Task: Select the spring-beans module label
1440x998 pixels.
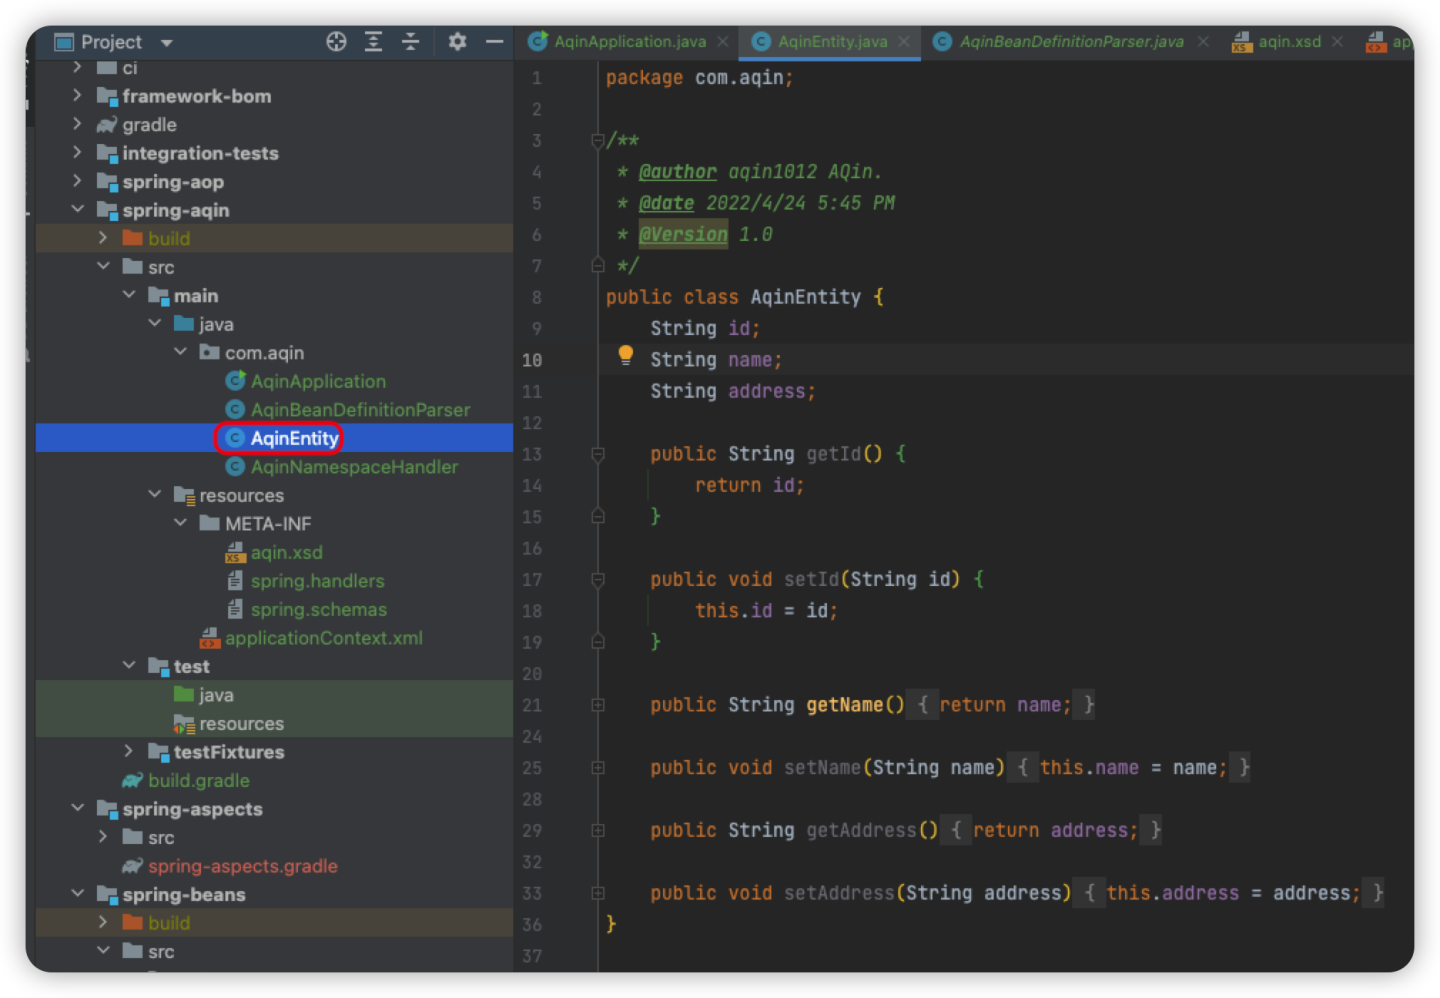Action: coord(184,894)
